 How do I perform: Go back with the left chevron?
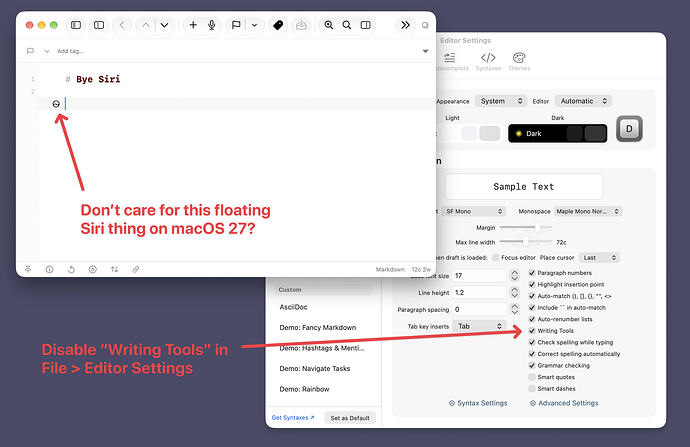pos(122,25)
